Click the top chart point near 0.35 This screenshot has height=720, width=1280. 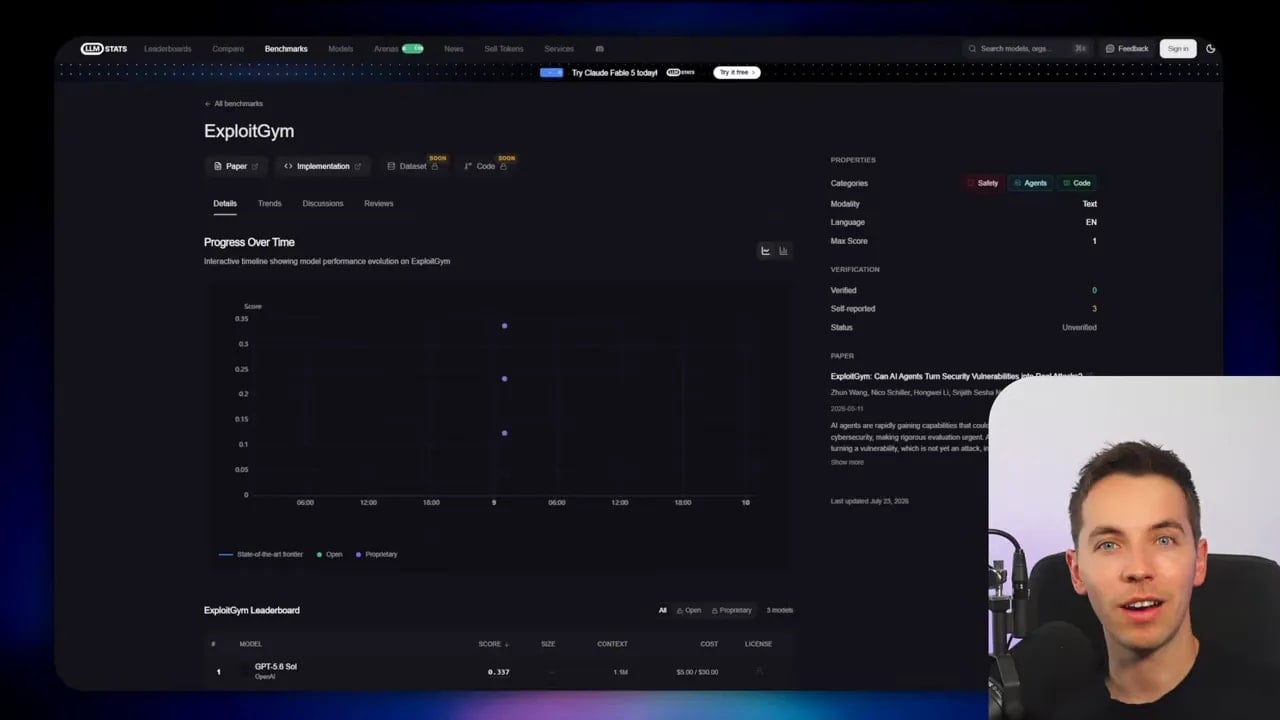[x=505, y=326]
